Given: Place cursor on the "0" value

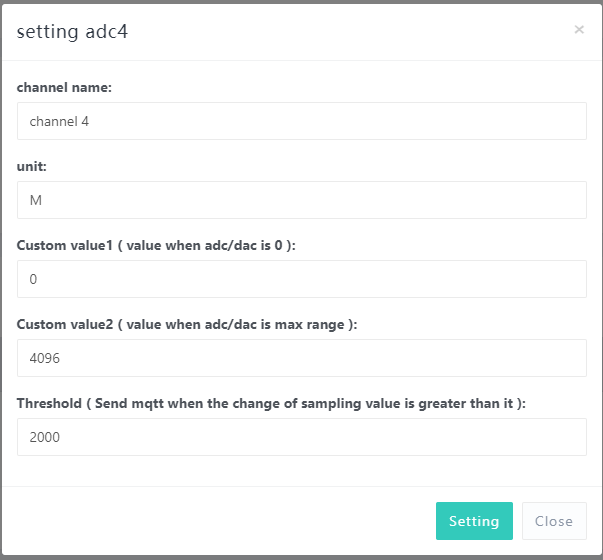Looking at the screenshot, I should click(33, 280).
